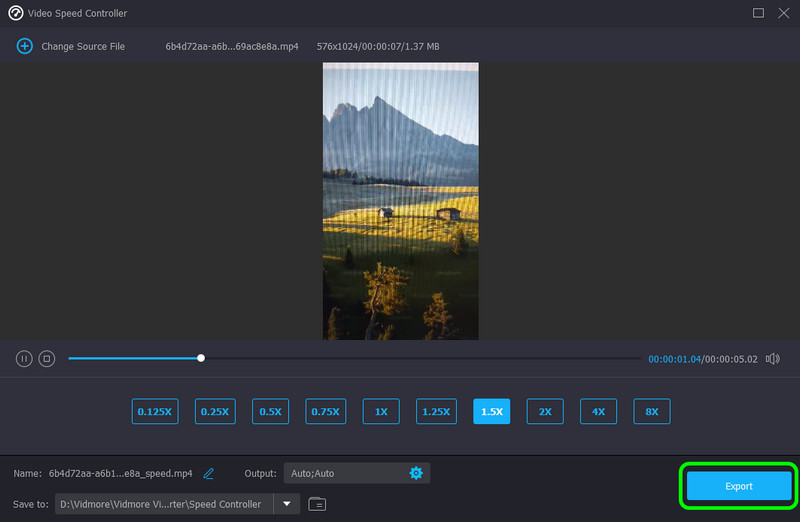The height and width of the screenshot is (522, 800).
Task: Mute the volume speaker icon
Action: coord(772,358)
